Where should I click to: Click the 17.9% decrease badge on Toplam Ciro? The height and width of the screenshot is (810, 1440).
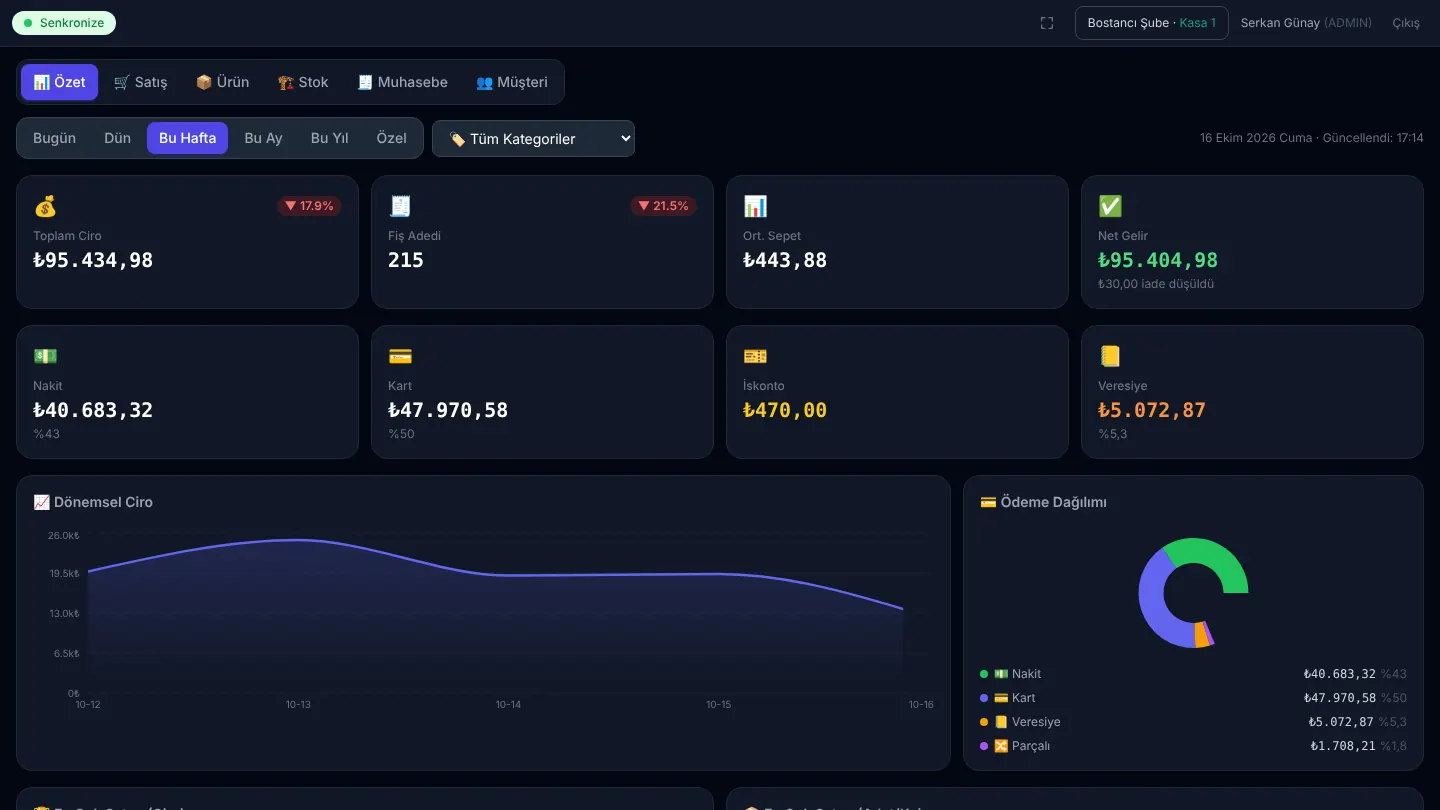click(309, 206)
